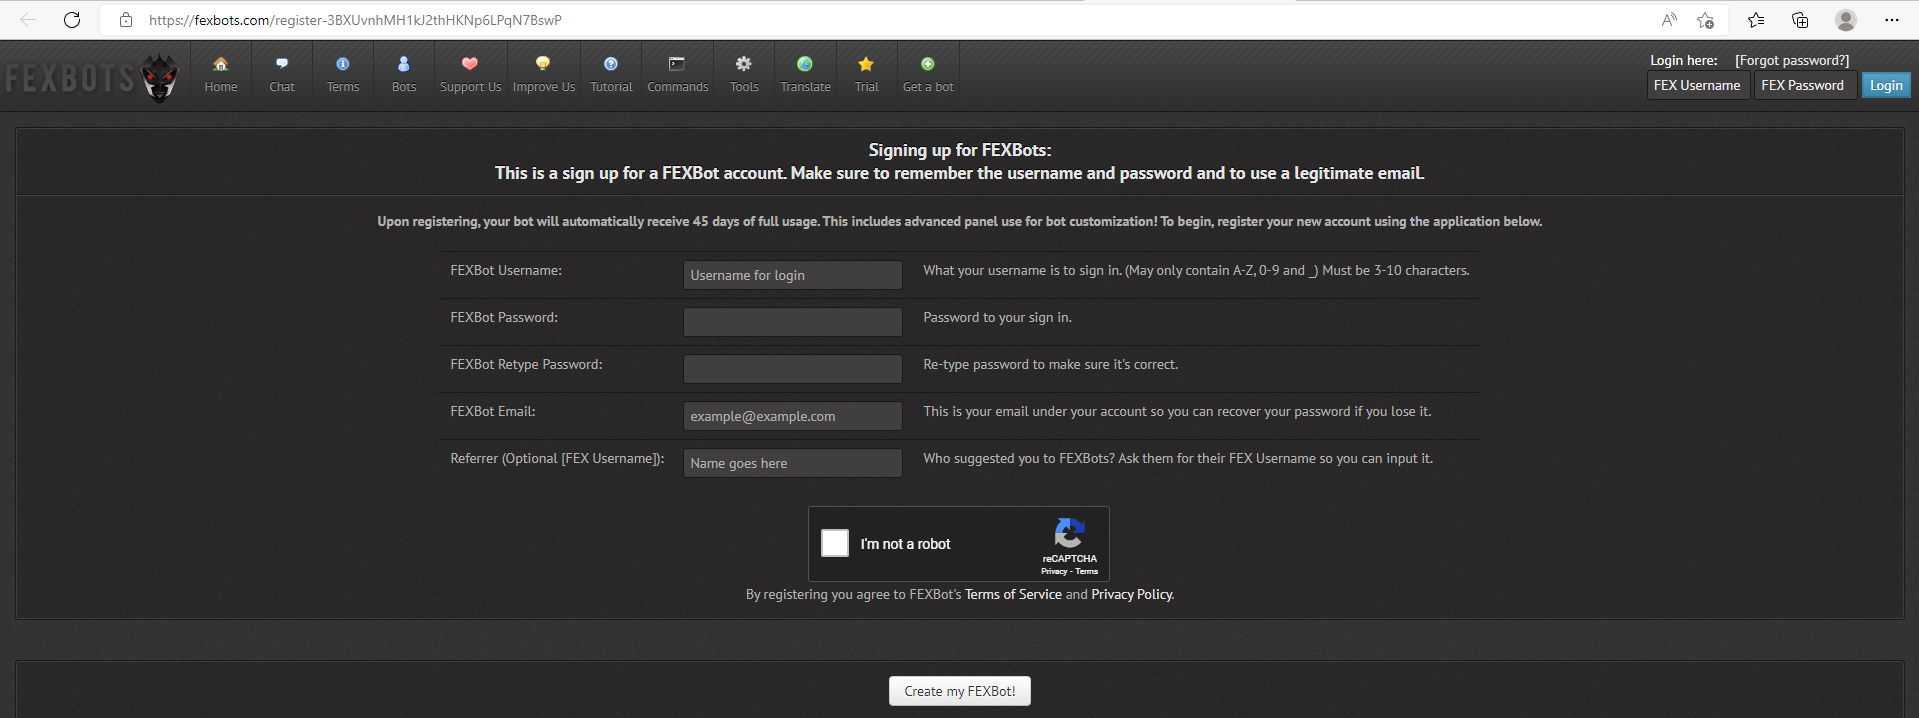Open the Tutorial menu label
Viewport: 1919px width, 718px height.
point(611,87)
